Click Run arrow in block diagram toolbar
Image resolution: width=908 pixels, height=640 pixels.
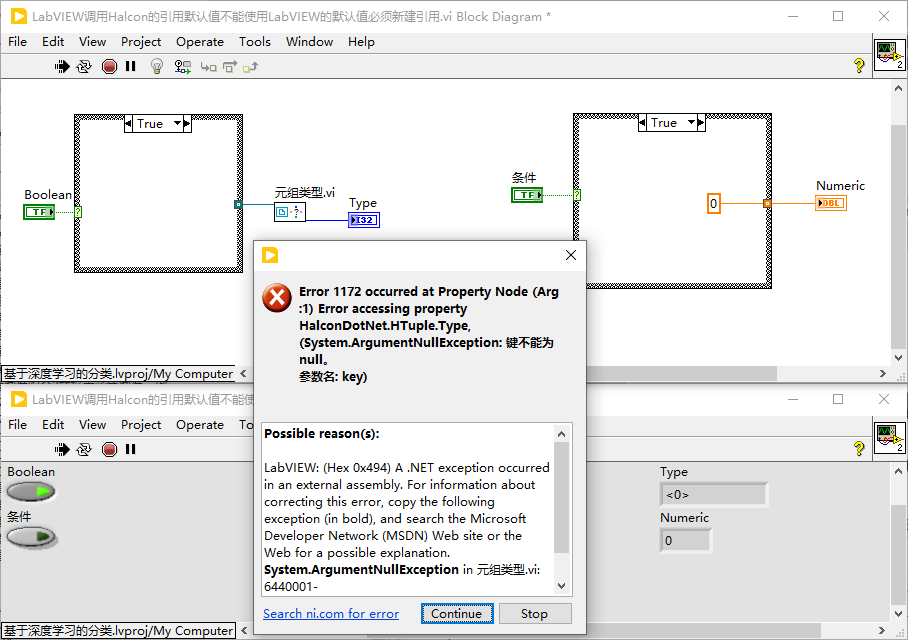[x=61, y=67]
